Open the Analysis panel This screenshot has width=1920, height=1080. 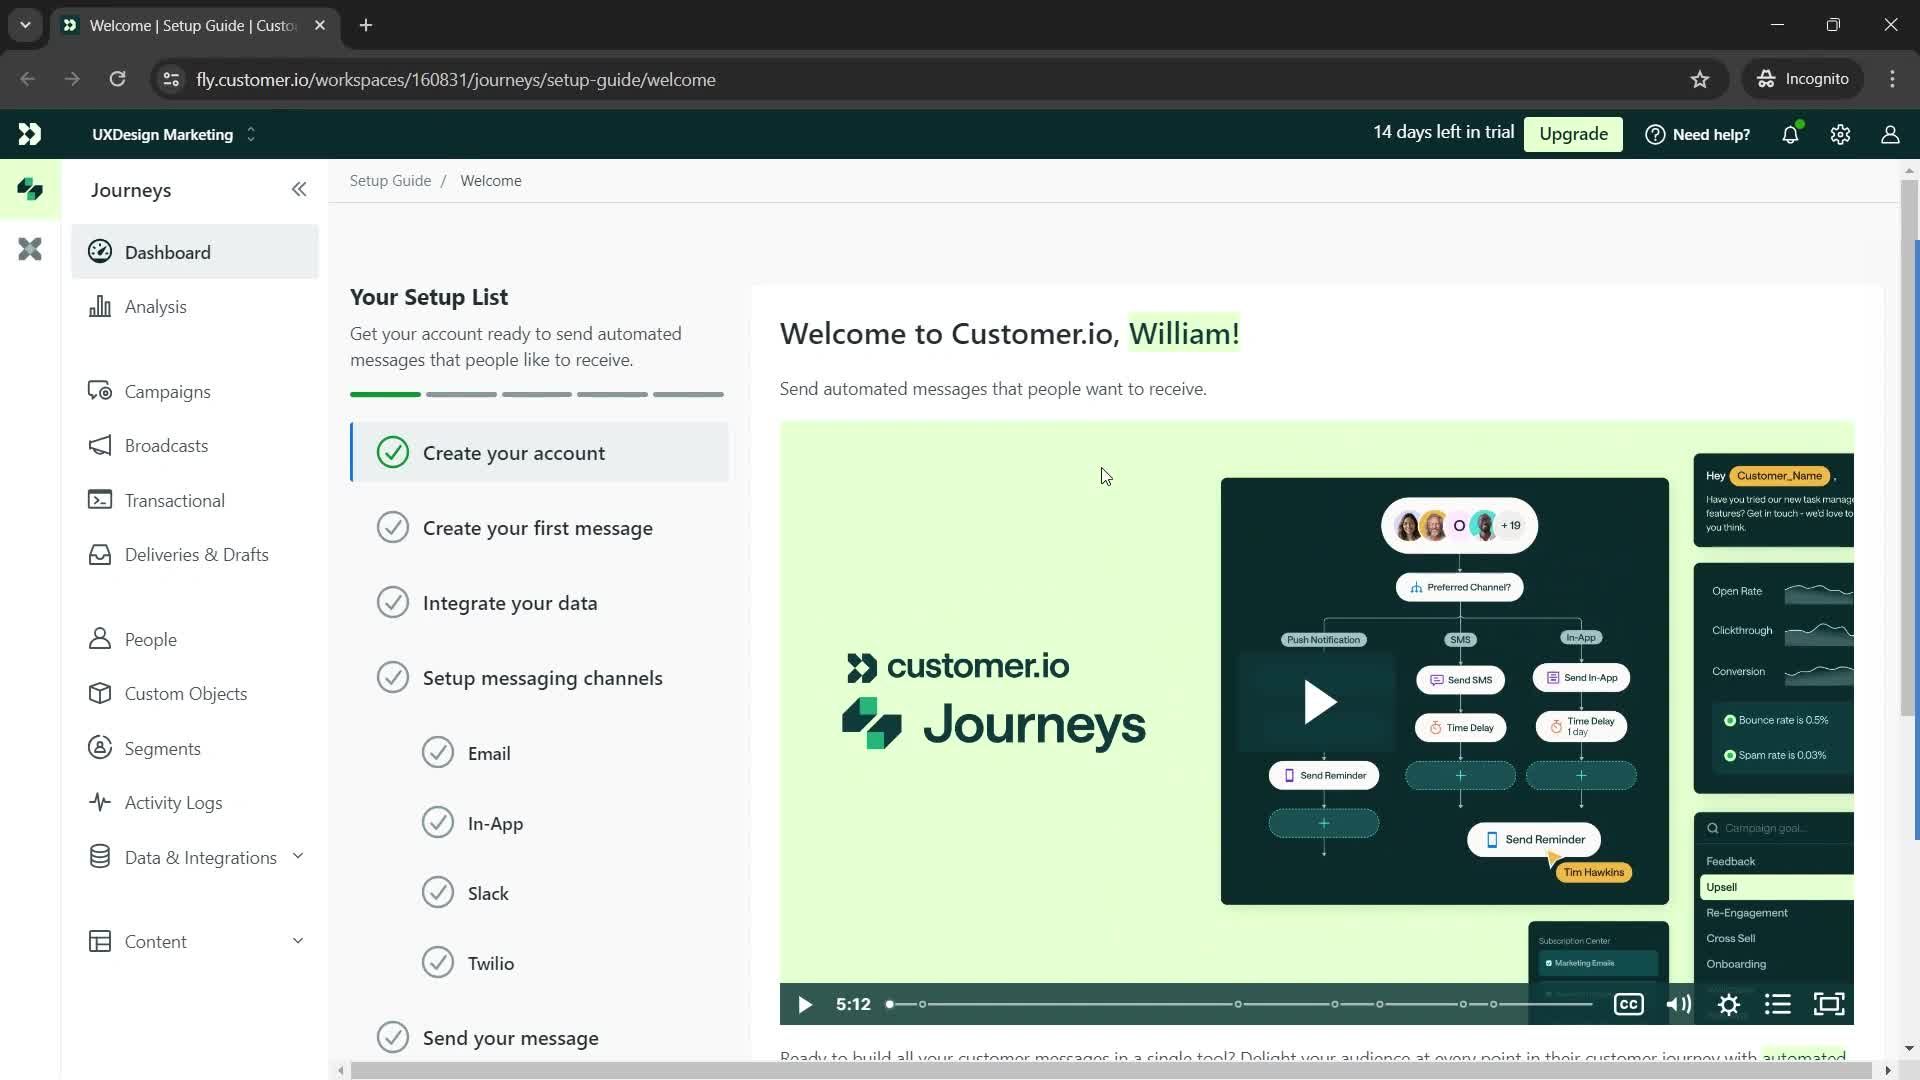click(154, 306)
